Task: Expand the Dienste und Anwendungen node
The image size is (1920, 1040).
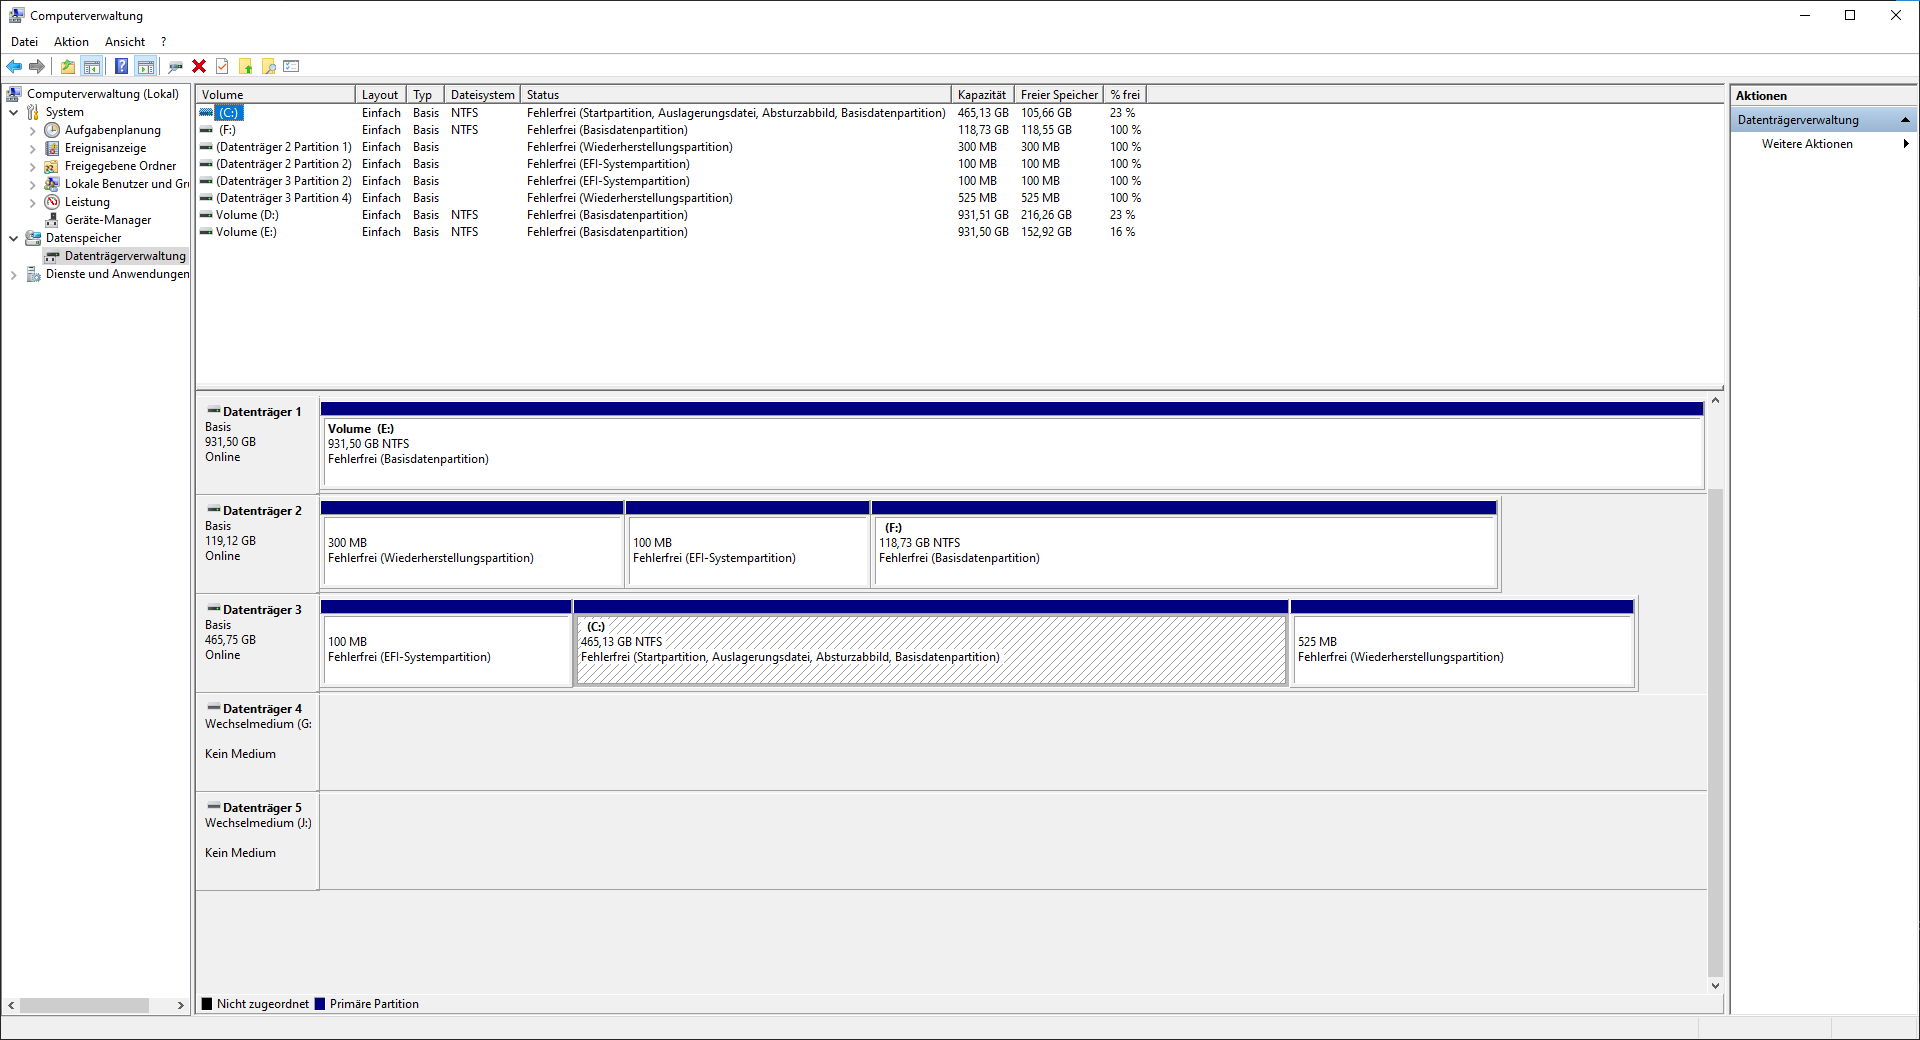Action: [x=14, y=274]
